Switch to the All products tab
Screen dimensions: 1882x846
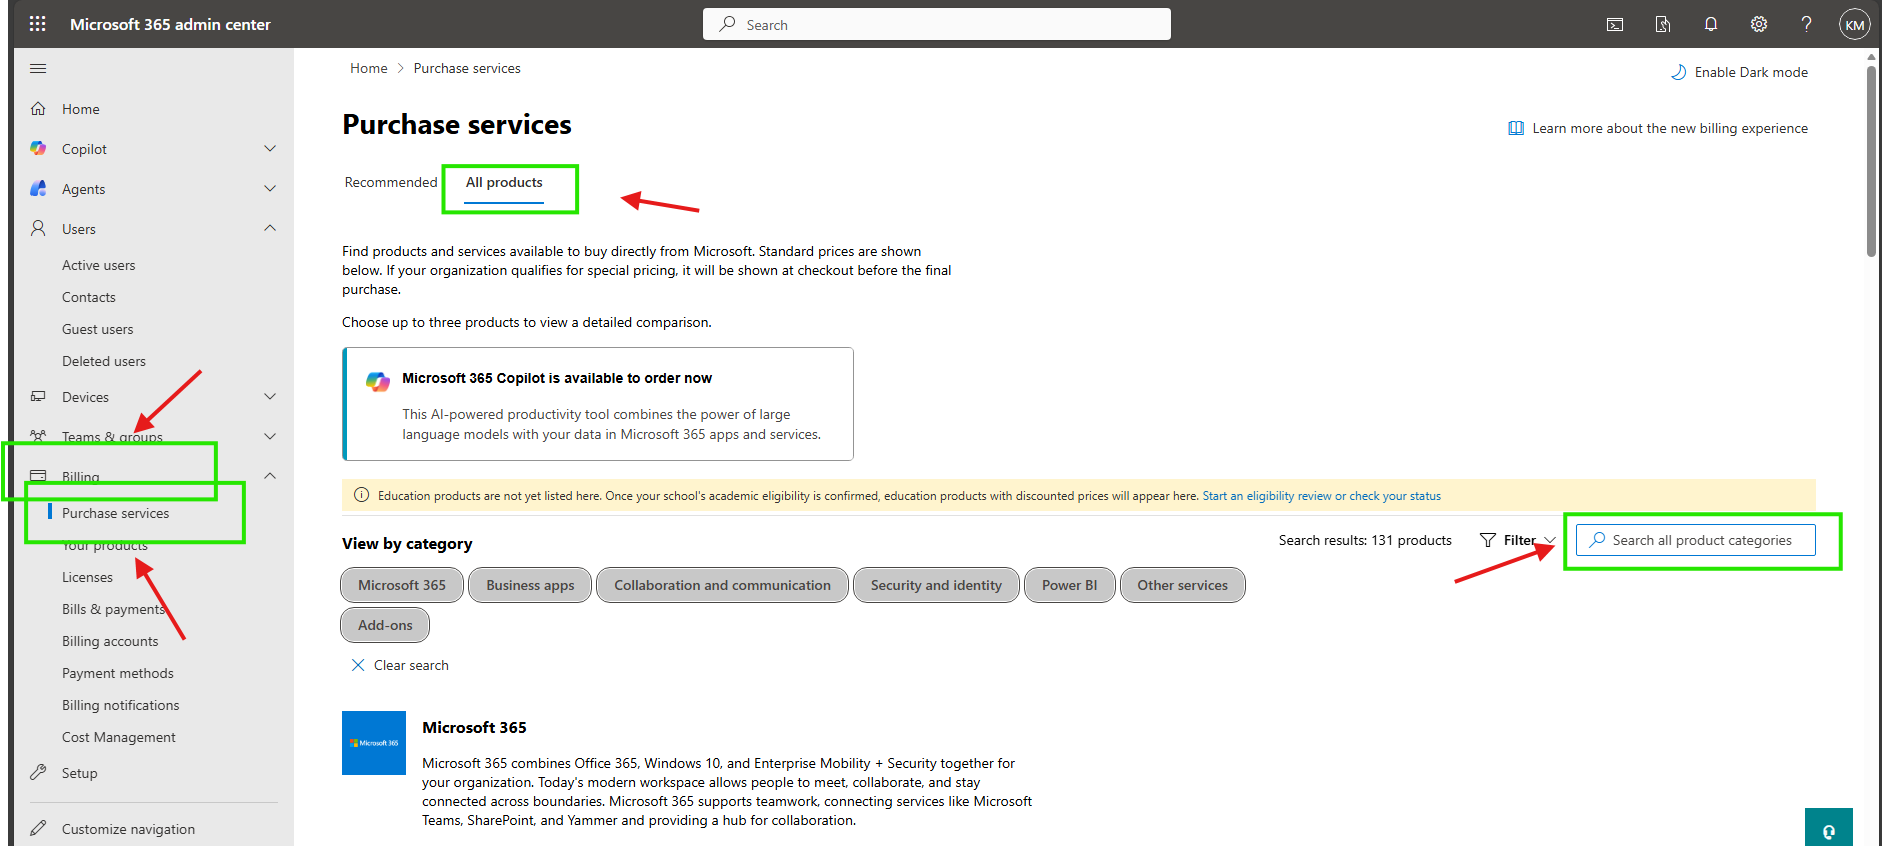504,183
